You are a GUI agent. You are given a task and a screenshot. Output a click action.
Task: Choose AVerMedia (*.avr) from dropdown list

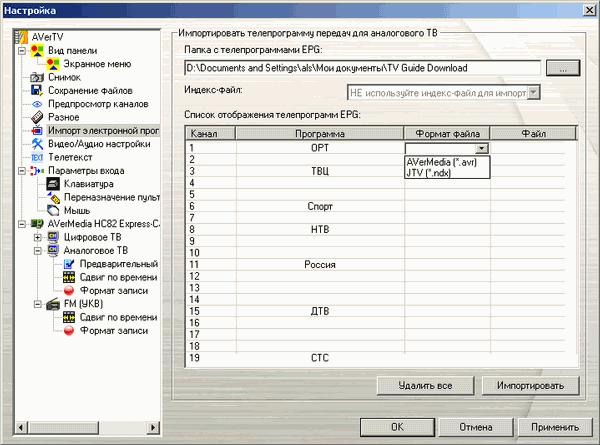447,160
